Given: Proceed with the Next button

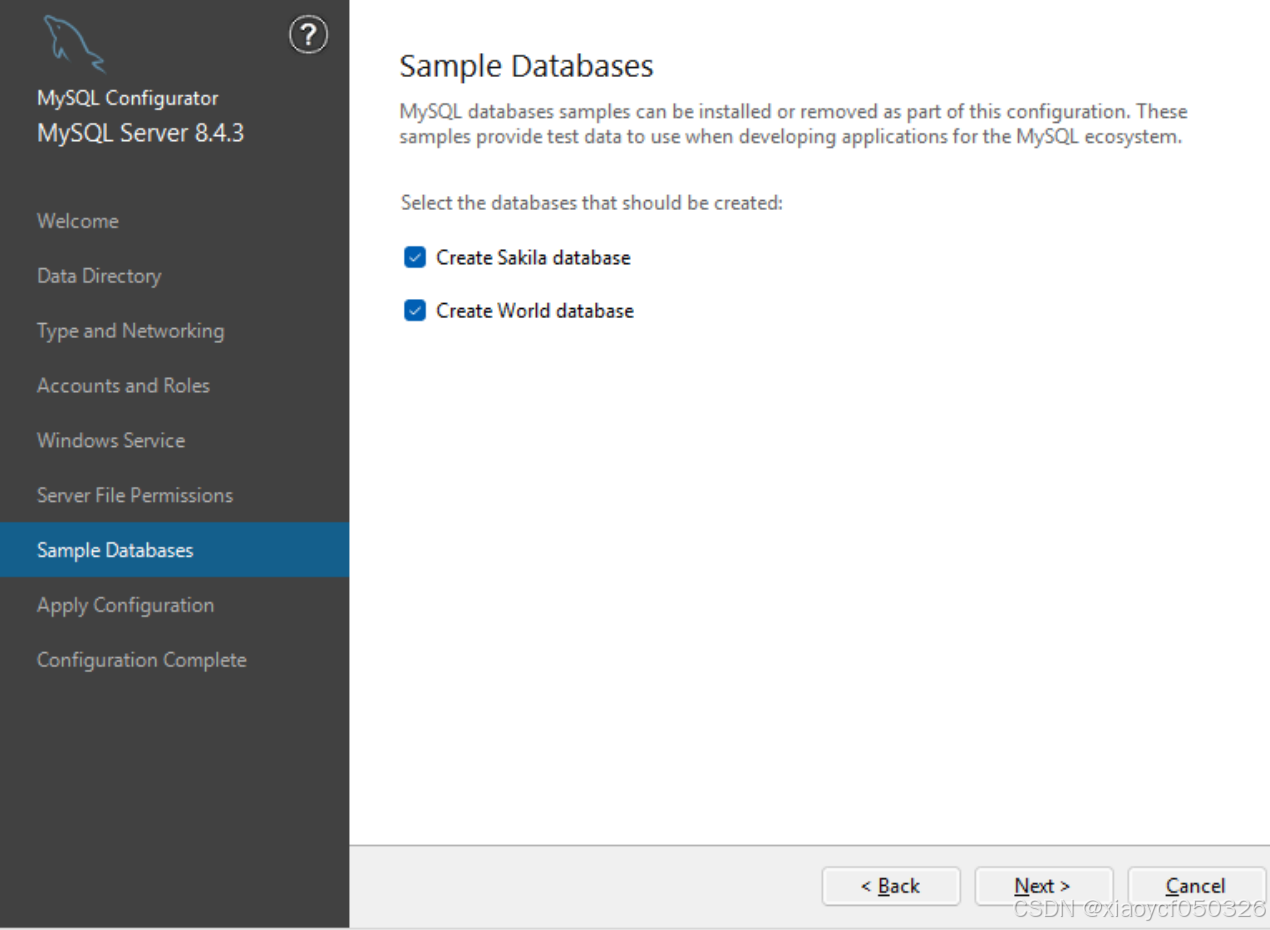Looking at the screenshot, I should [1043, 886].
